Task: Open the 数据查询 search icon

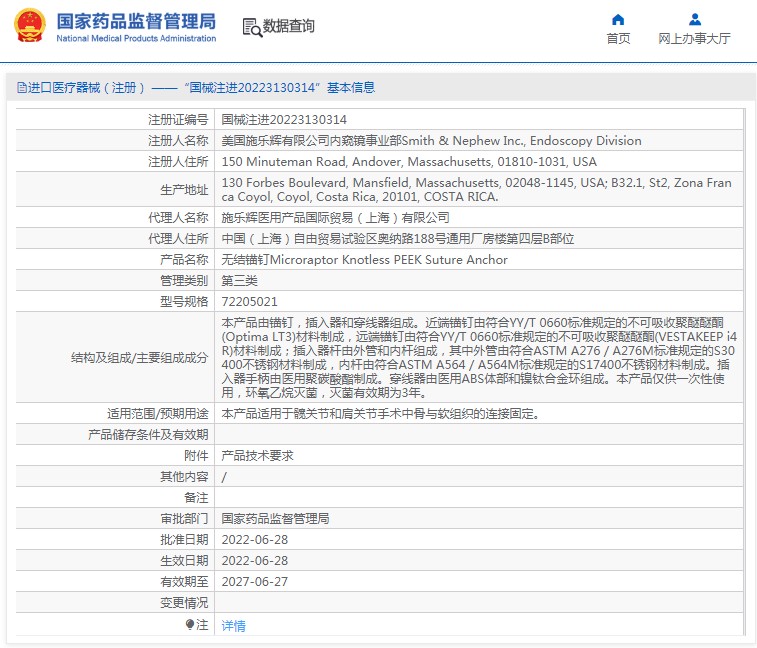Action: (x=252, y=28)
